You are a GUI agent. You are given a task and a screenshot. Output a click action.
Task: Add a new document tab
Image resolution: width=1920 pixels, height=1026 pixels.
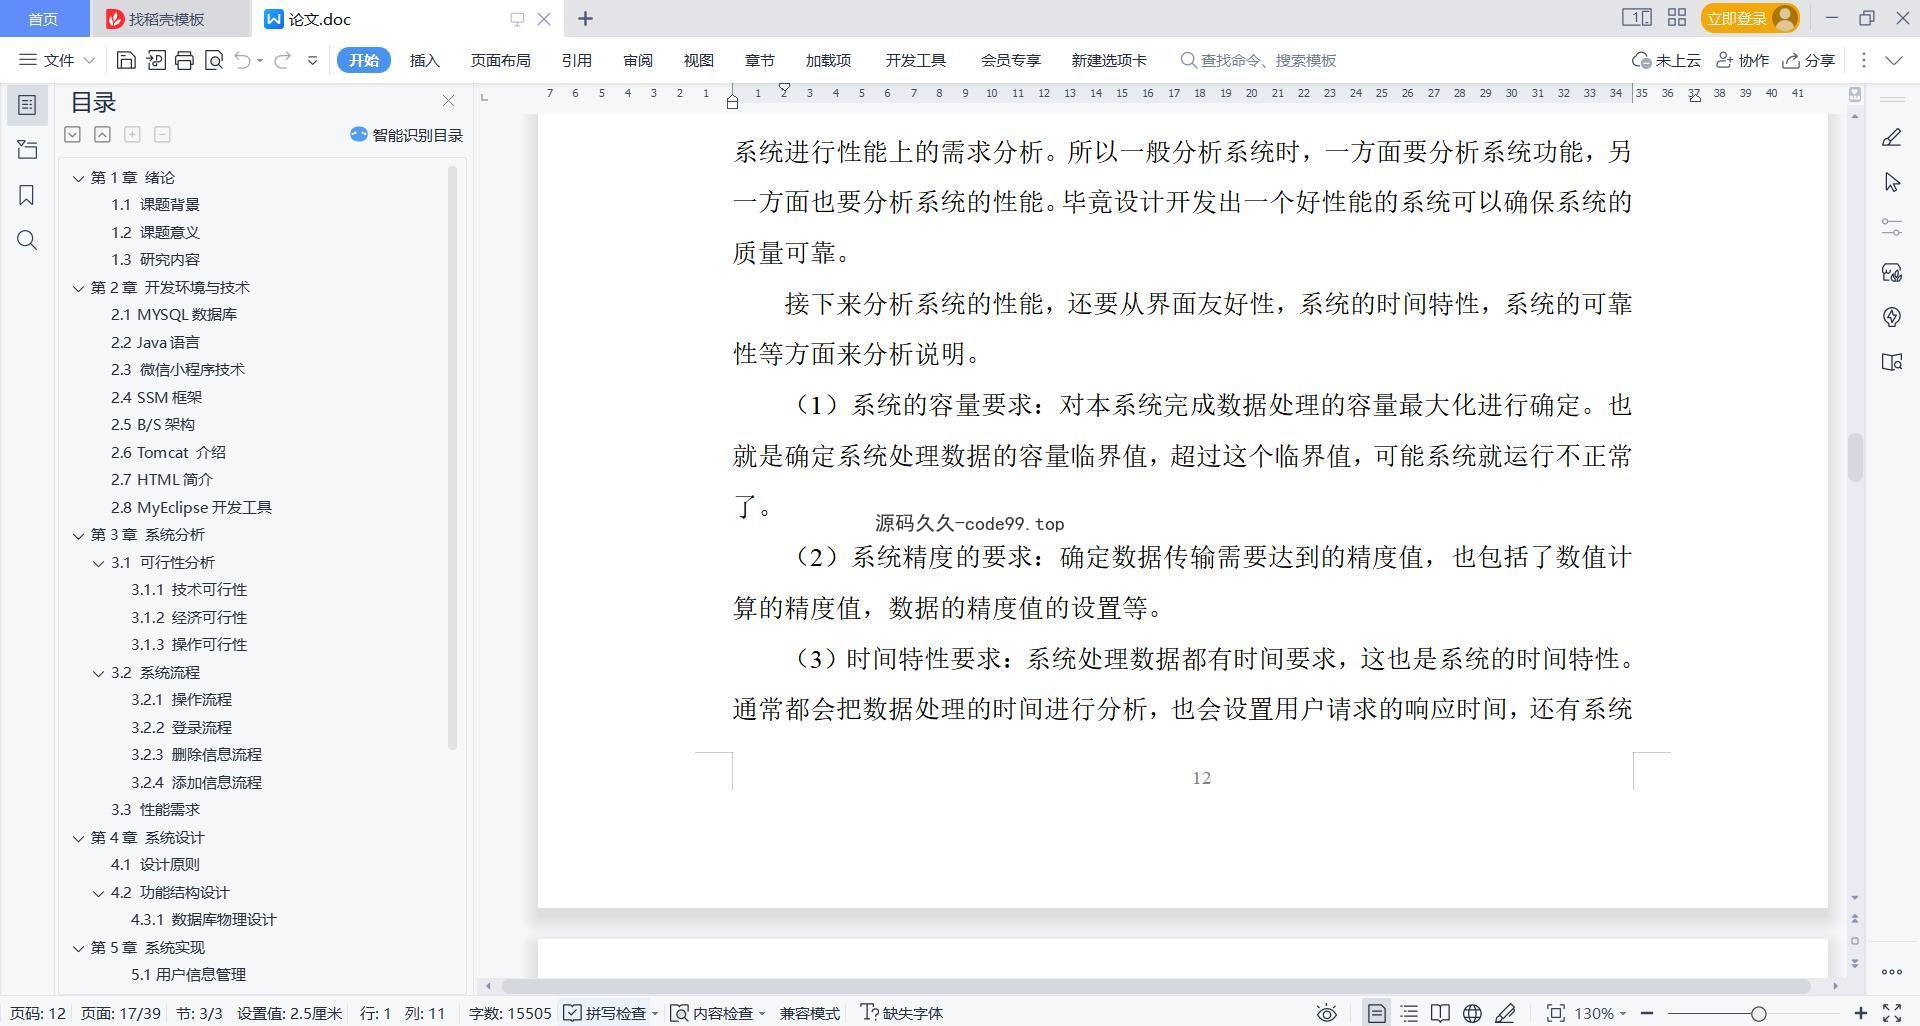(x=586, y=18)
